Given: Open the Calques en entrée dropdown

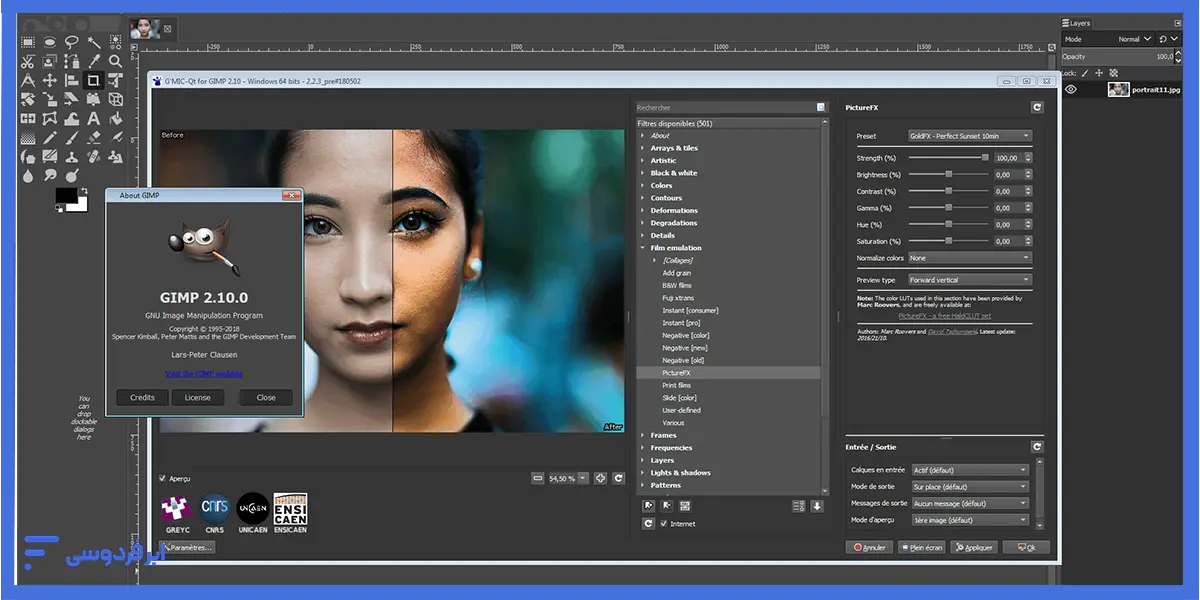Looking at the screenshot, I should coord(970,470).
